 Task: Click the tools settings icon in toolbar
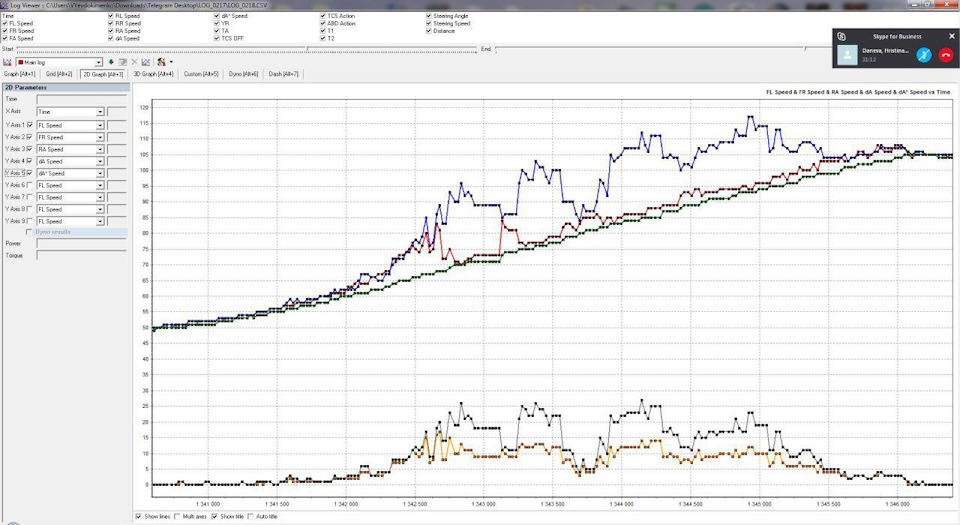coord(161,62)
